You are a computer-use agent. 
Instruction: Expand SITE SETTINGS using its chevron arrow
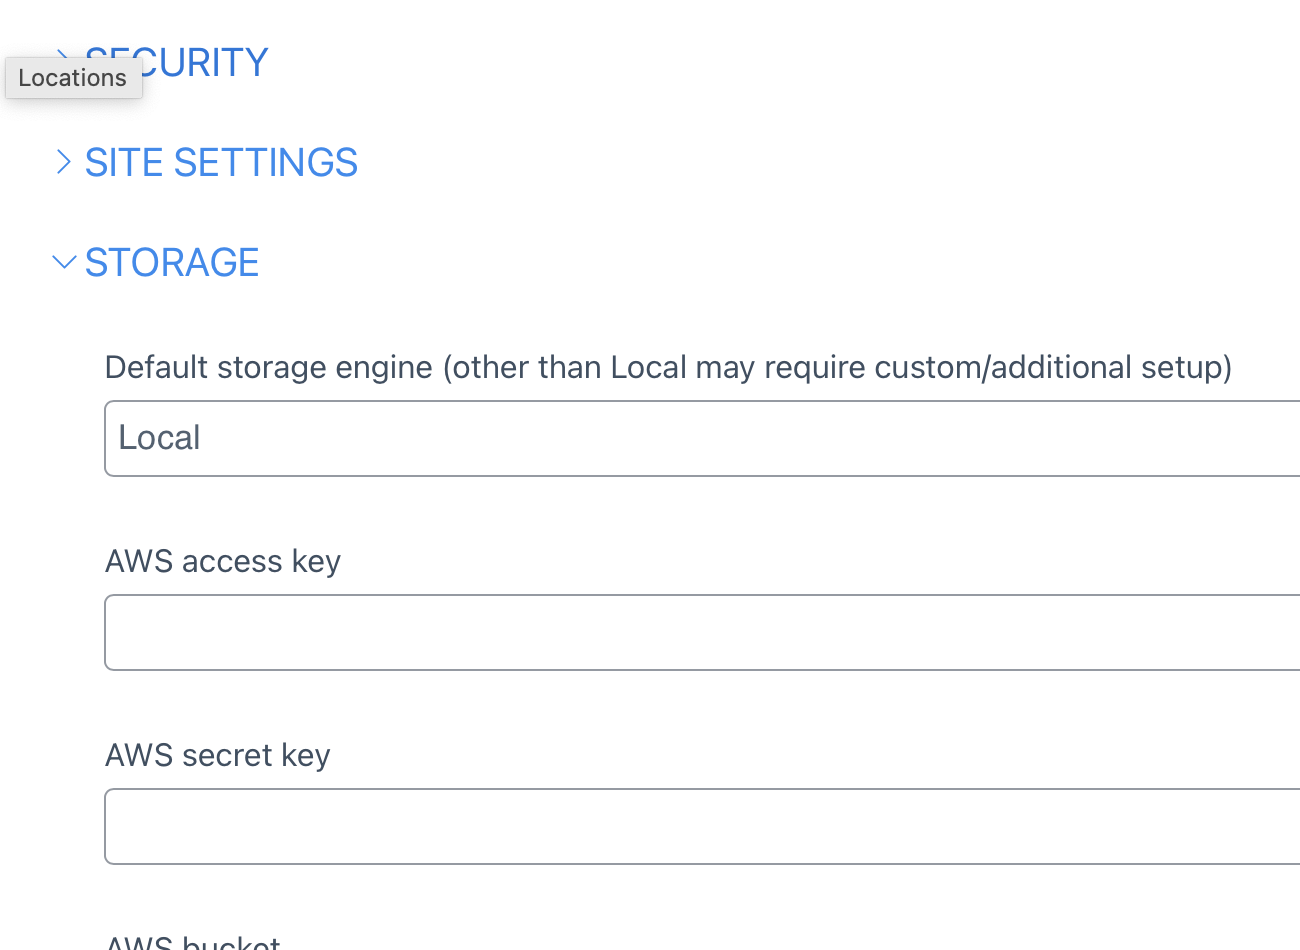[x=64, y=162]
